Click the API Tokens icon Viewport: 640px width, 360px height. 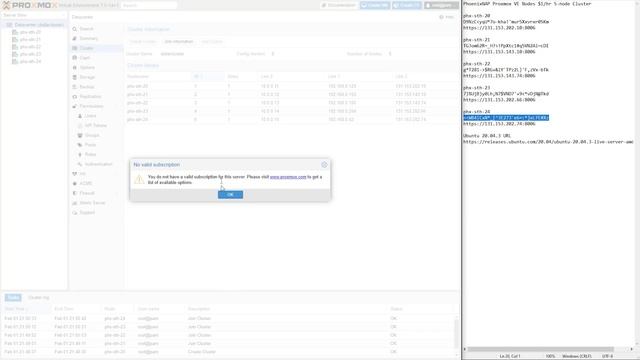80,126
